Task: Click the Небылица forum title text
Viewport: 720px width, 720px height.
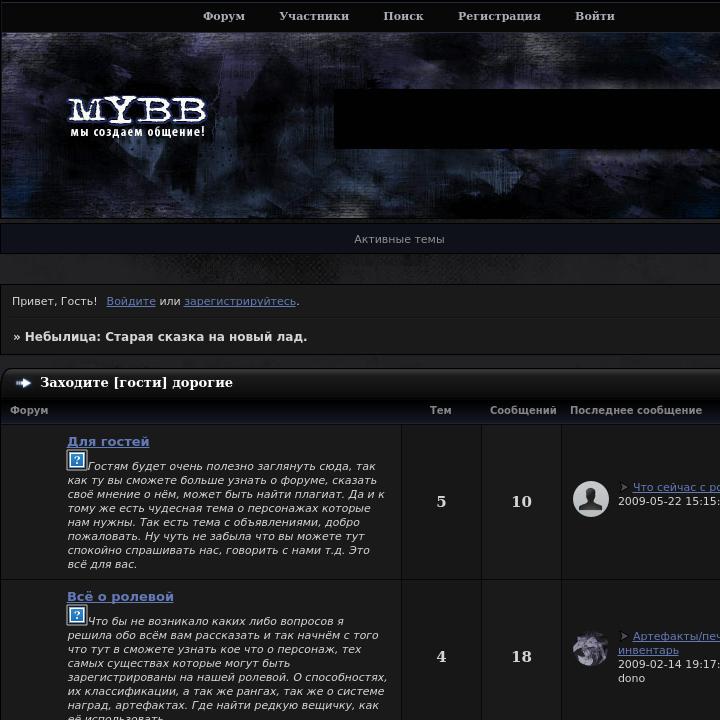Action: coord(166,337)
